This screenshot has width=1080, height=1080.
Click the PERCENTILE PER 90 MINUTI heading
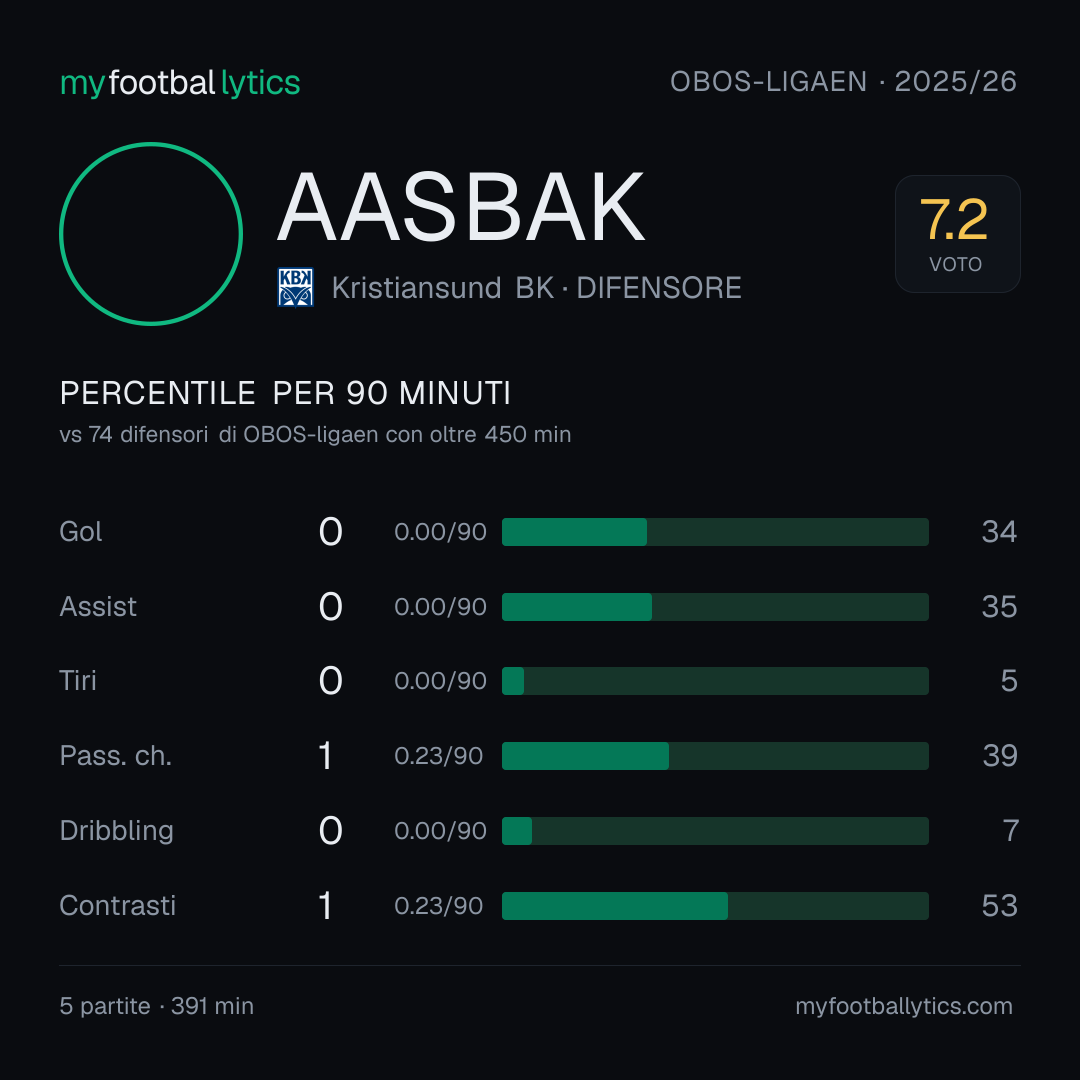click(x=285, y=393)
